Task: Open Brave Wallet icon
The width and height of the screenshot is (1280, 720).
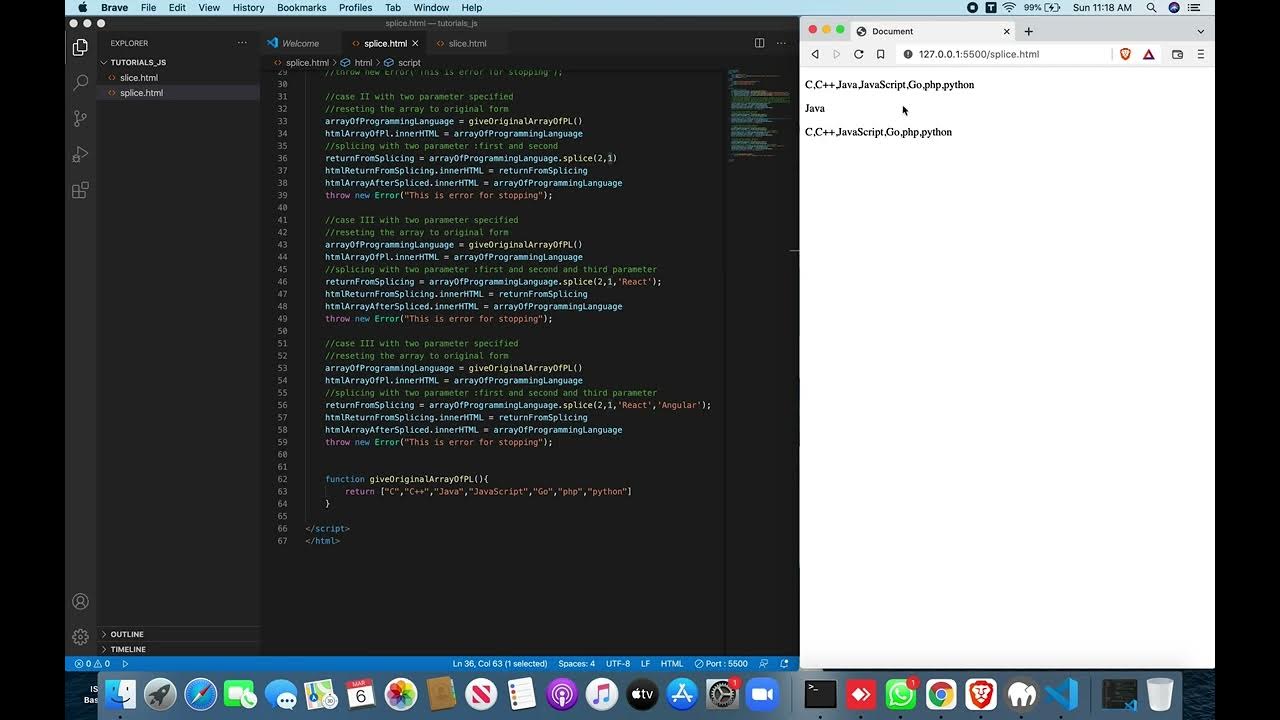Action: point(1177,54)
